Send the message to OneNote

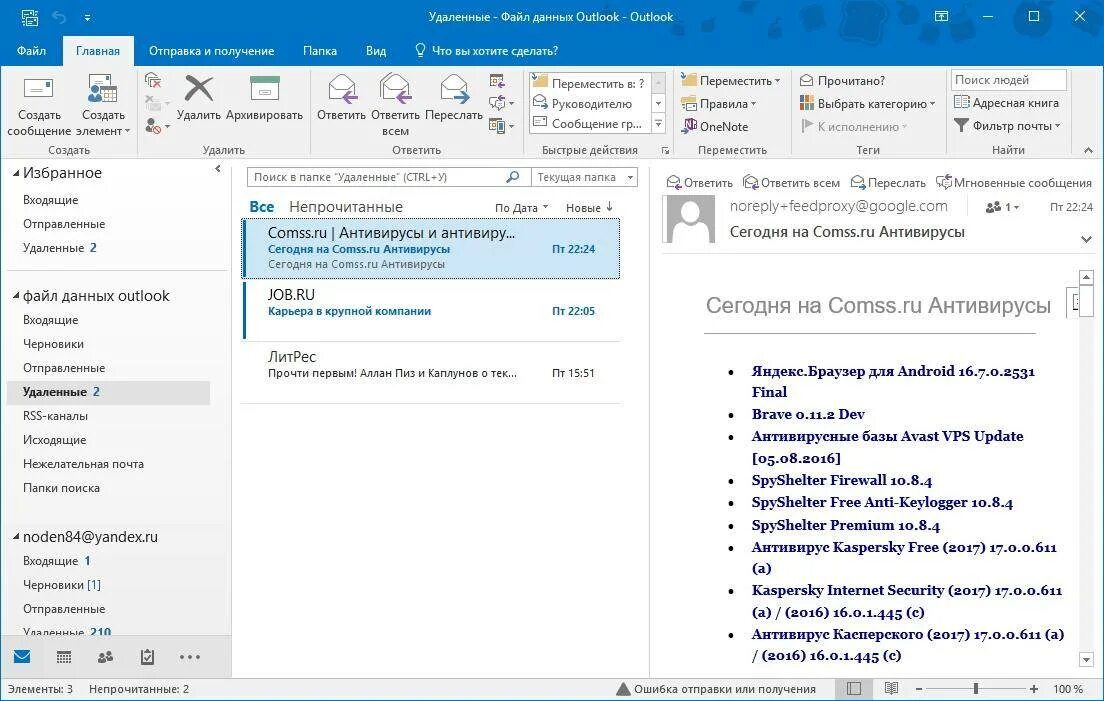click(715, 127)
